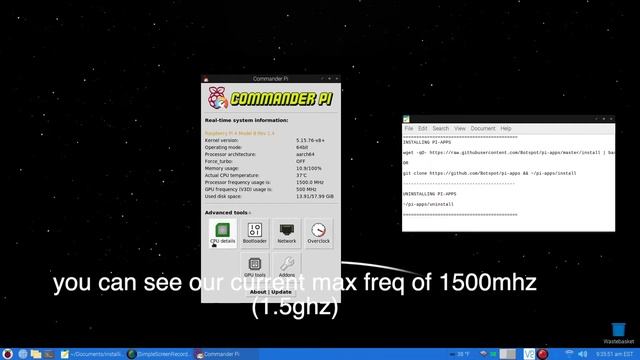This screenshot has width=640, height=360.
Task: Launch the web browser globe icon
Action: tap(23, 354)
